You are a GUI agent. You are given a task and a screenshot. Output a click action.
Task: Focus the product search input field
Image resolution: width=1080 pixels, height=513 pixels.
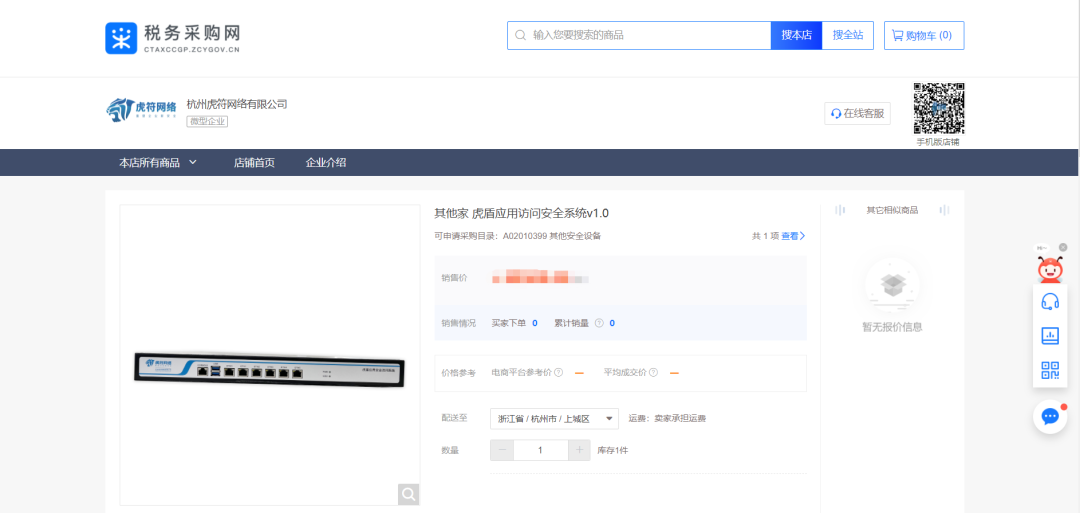point(638,35)
